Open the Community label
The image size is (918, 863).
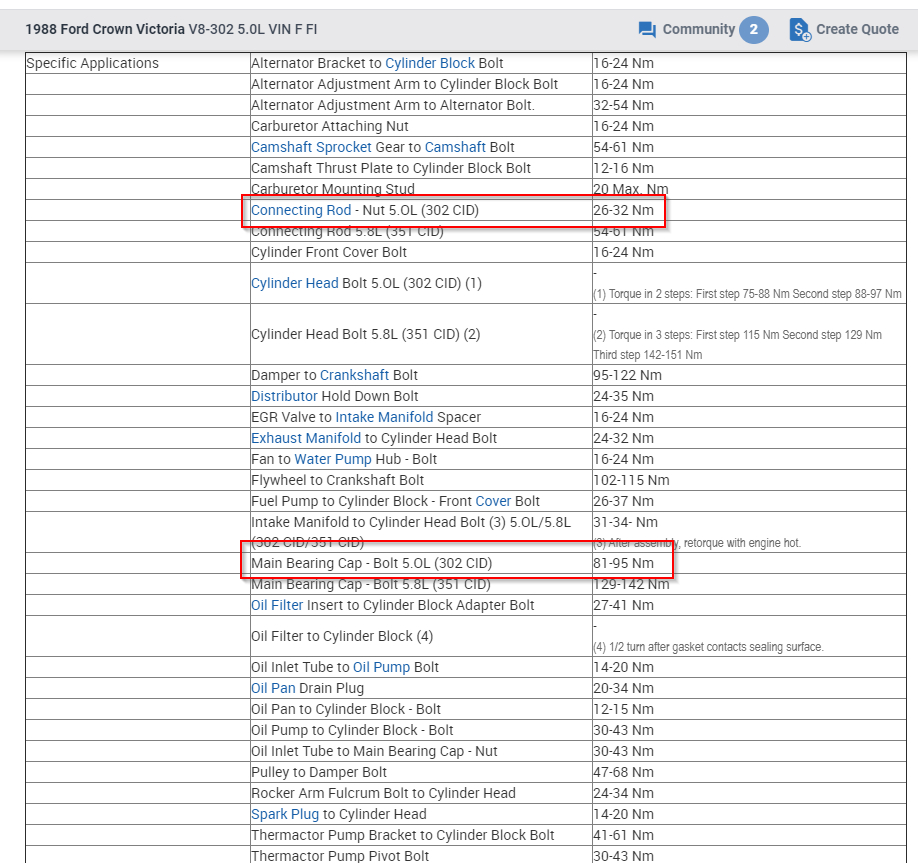[698, 29]
